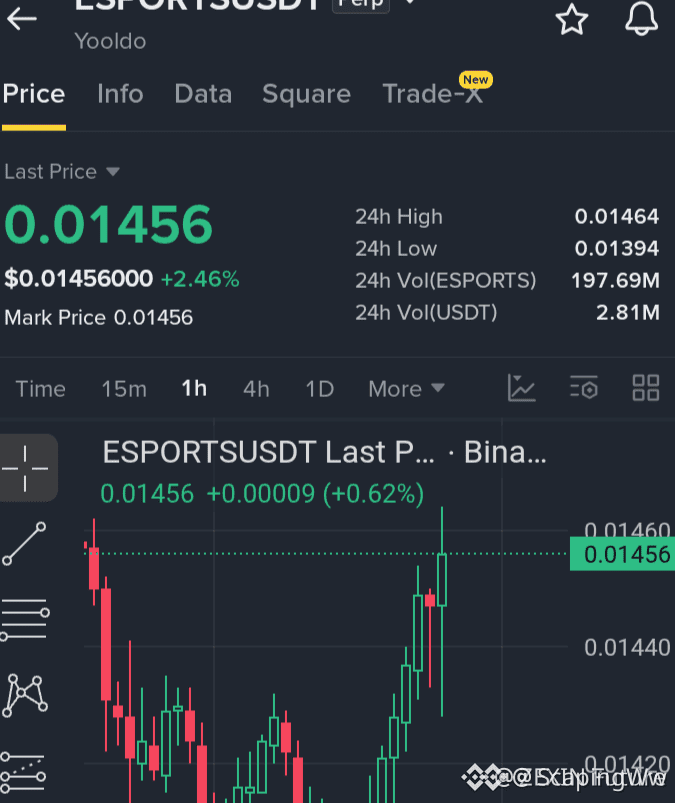Click the 24h Low value 0.01394
This screenshot has width=675, height=803.
point(617,248)
